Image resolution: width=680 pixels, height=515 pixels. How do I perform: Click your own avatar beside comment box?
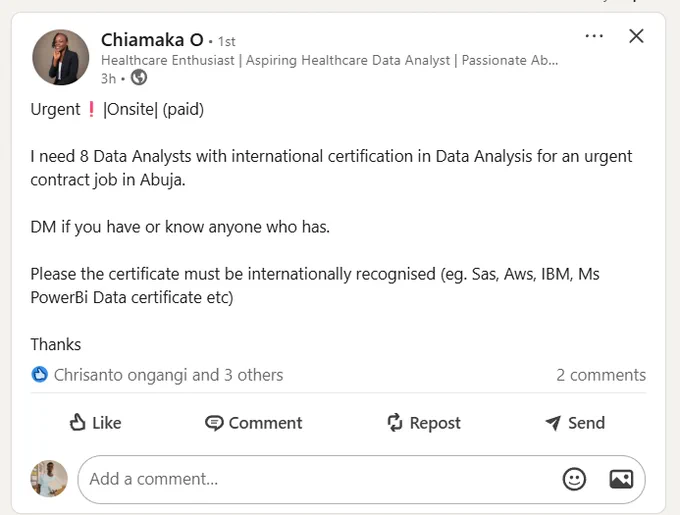[x=49, y=479]
